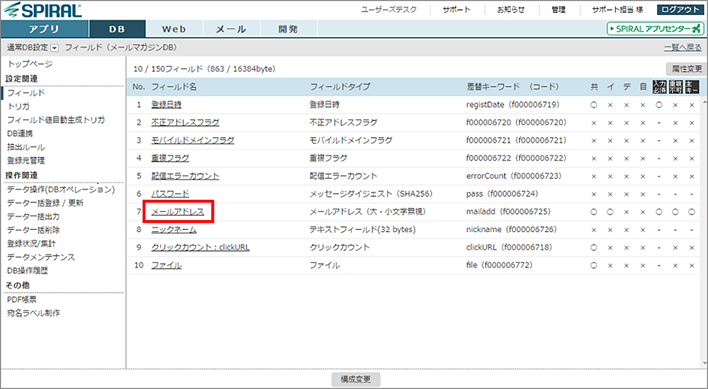Open the モバイルドメインフラグ field link
This screenshot has width=708, height=389.
point(193,140)
